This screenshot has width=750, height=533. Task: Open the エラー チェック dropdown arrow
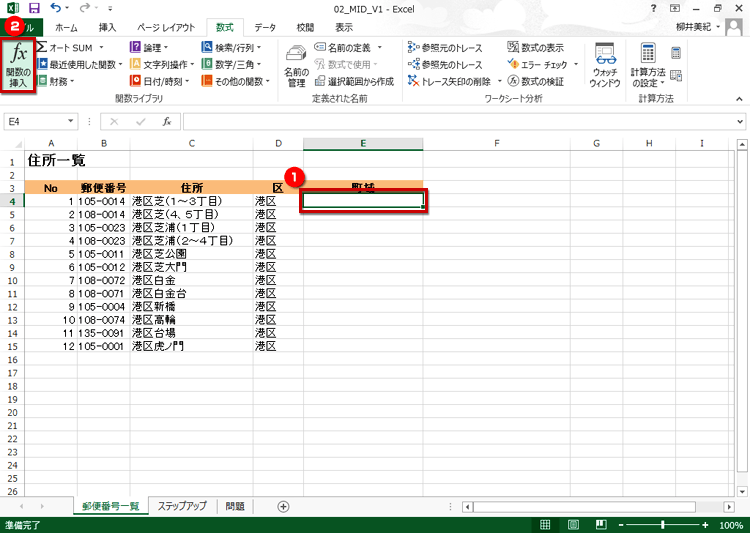coord(576,64)
